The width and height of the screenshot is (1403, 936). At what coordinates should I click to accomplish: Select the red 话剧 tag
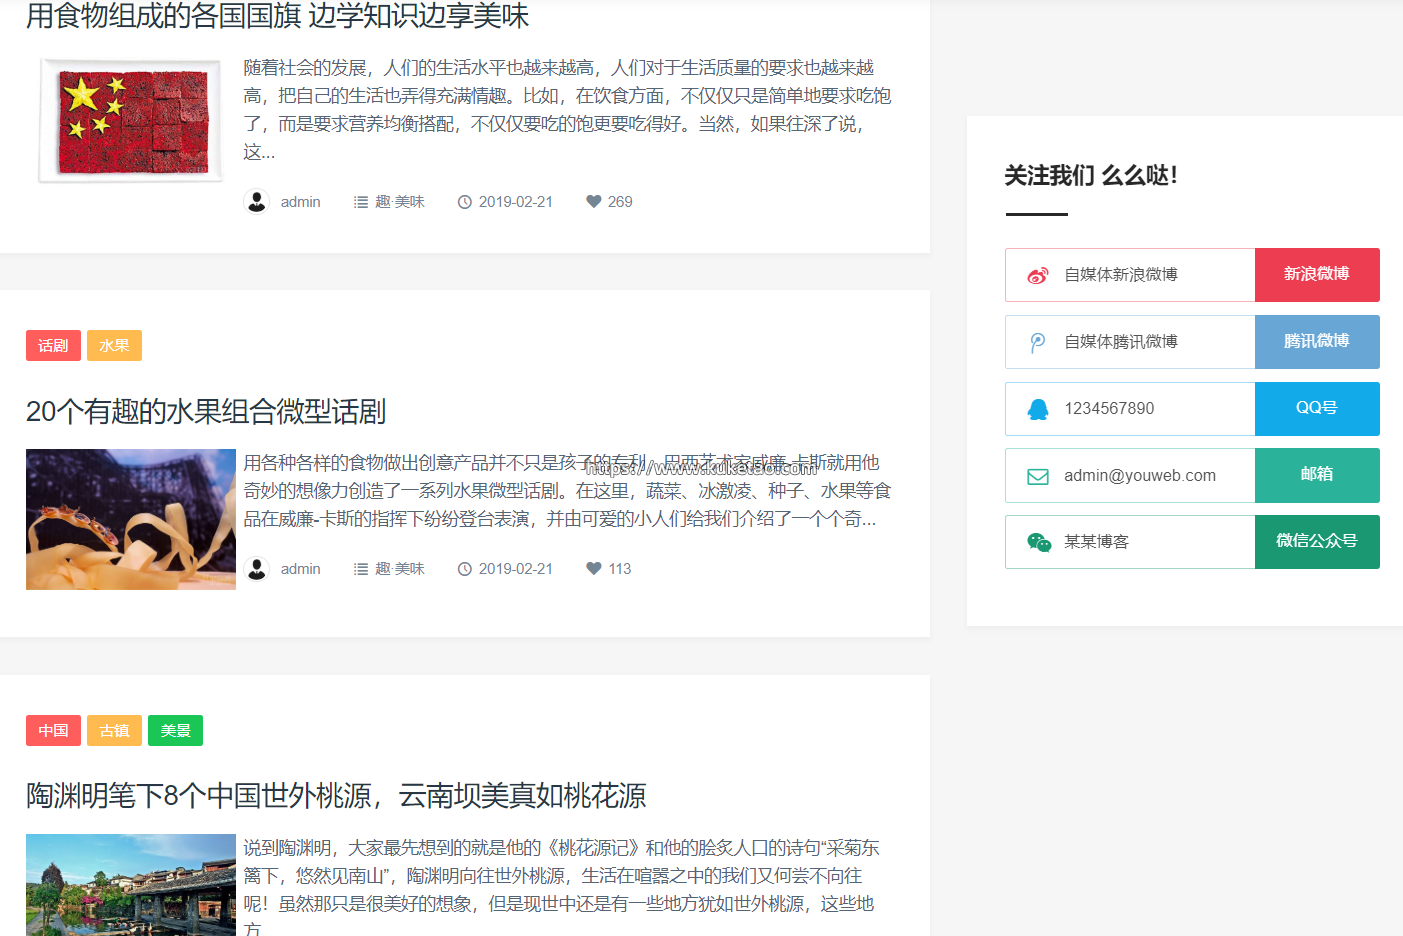(53, 345)
